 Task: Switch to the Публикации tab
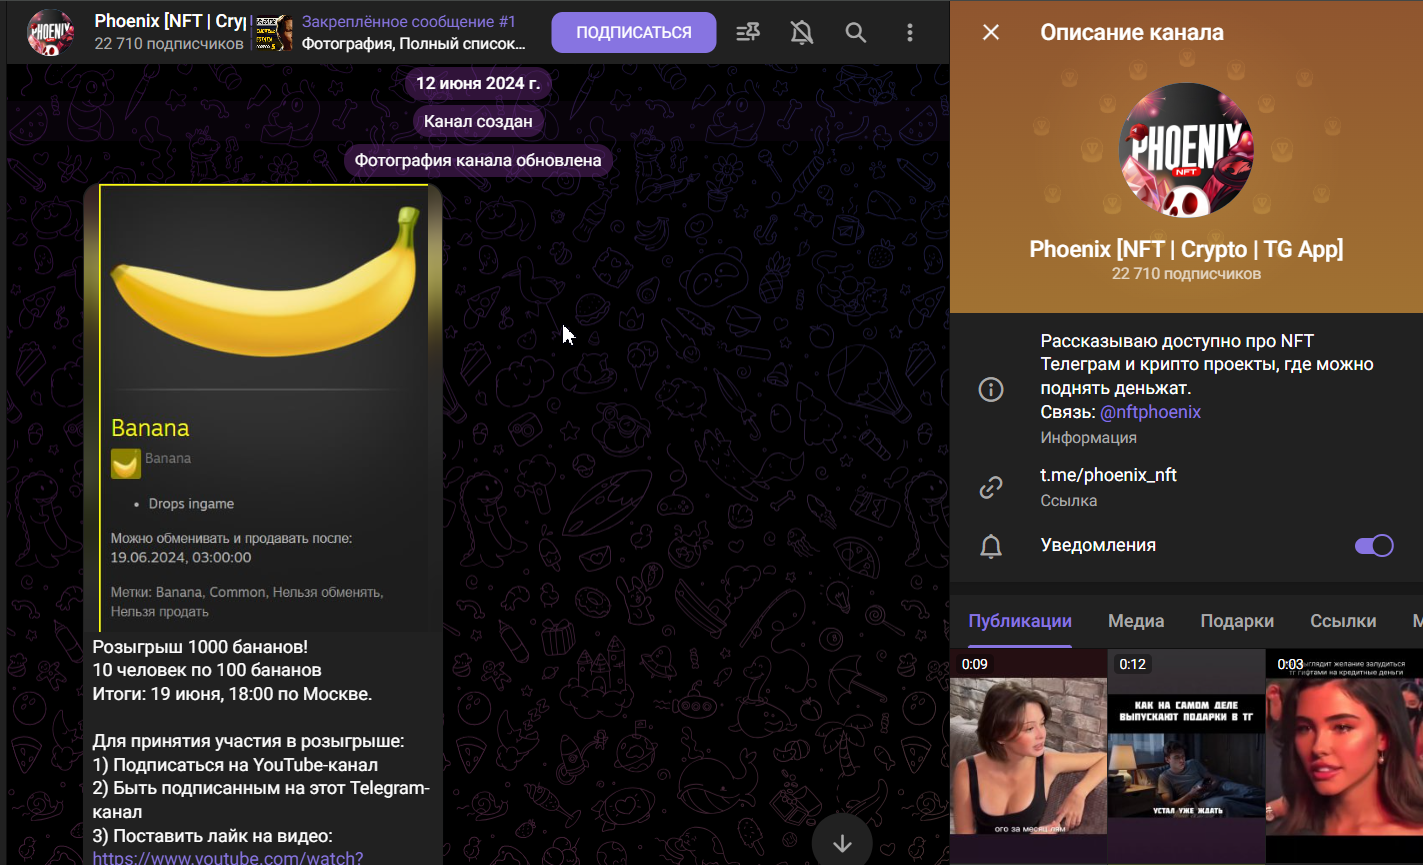pyautogui.click(x=1020, y=621)
